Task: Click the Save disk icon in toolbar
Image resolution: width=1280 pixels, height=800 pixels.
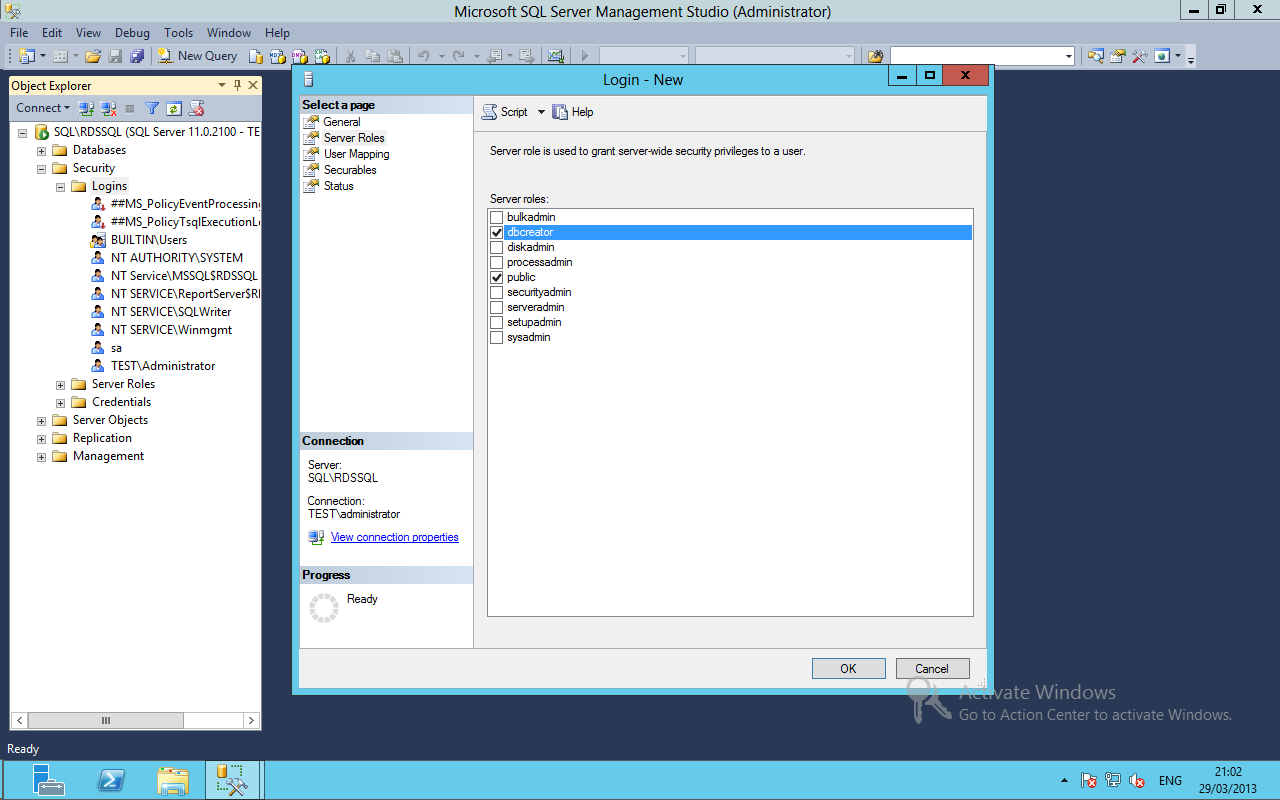Action: (x=115, y=56)
